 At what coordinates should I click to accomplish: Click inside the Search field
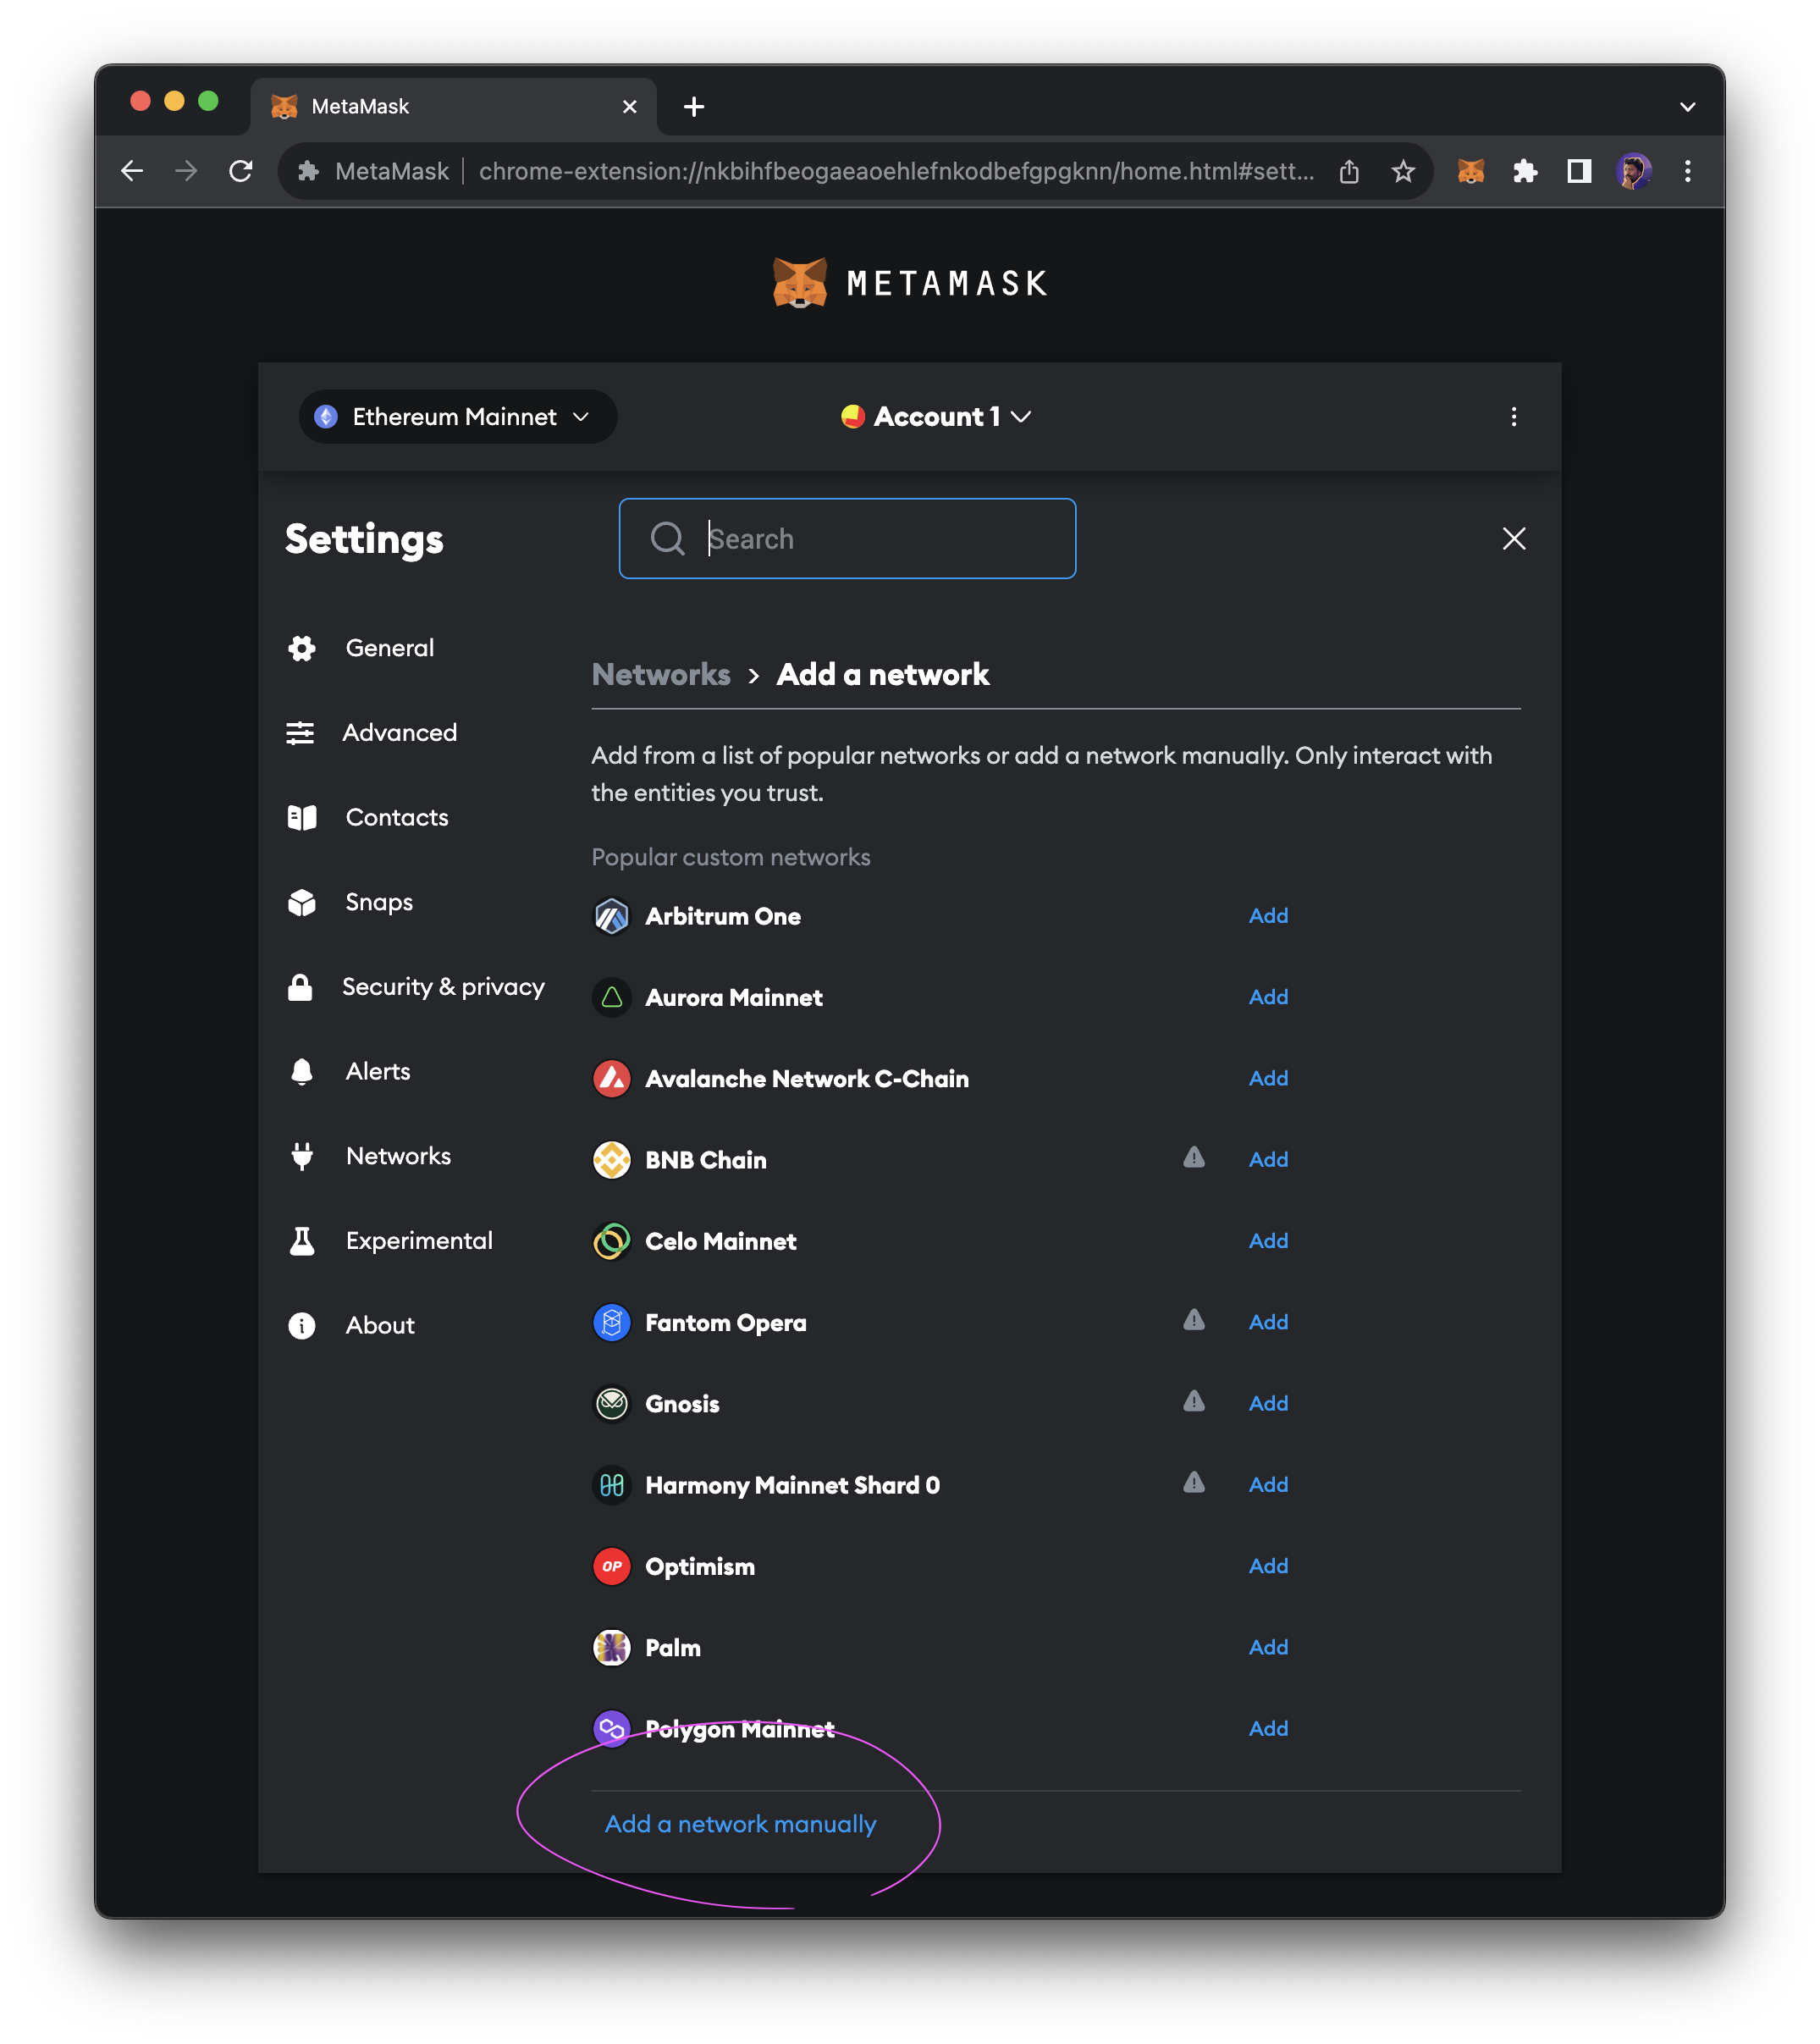(848, 539)
